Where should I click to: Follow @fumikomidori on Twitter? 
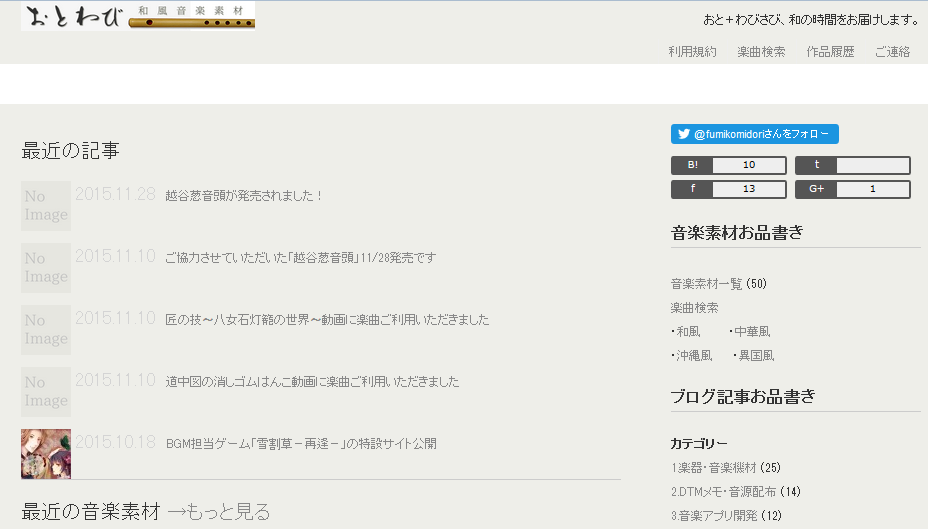tap(754, 134)
